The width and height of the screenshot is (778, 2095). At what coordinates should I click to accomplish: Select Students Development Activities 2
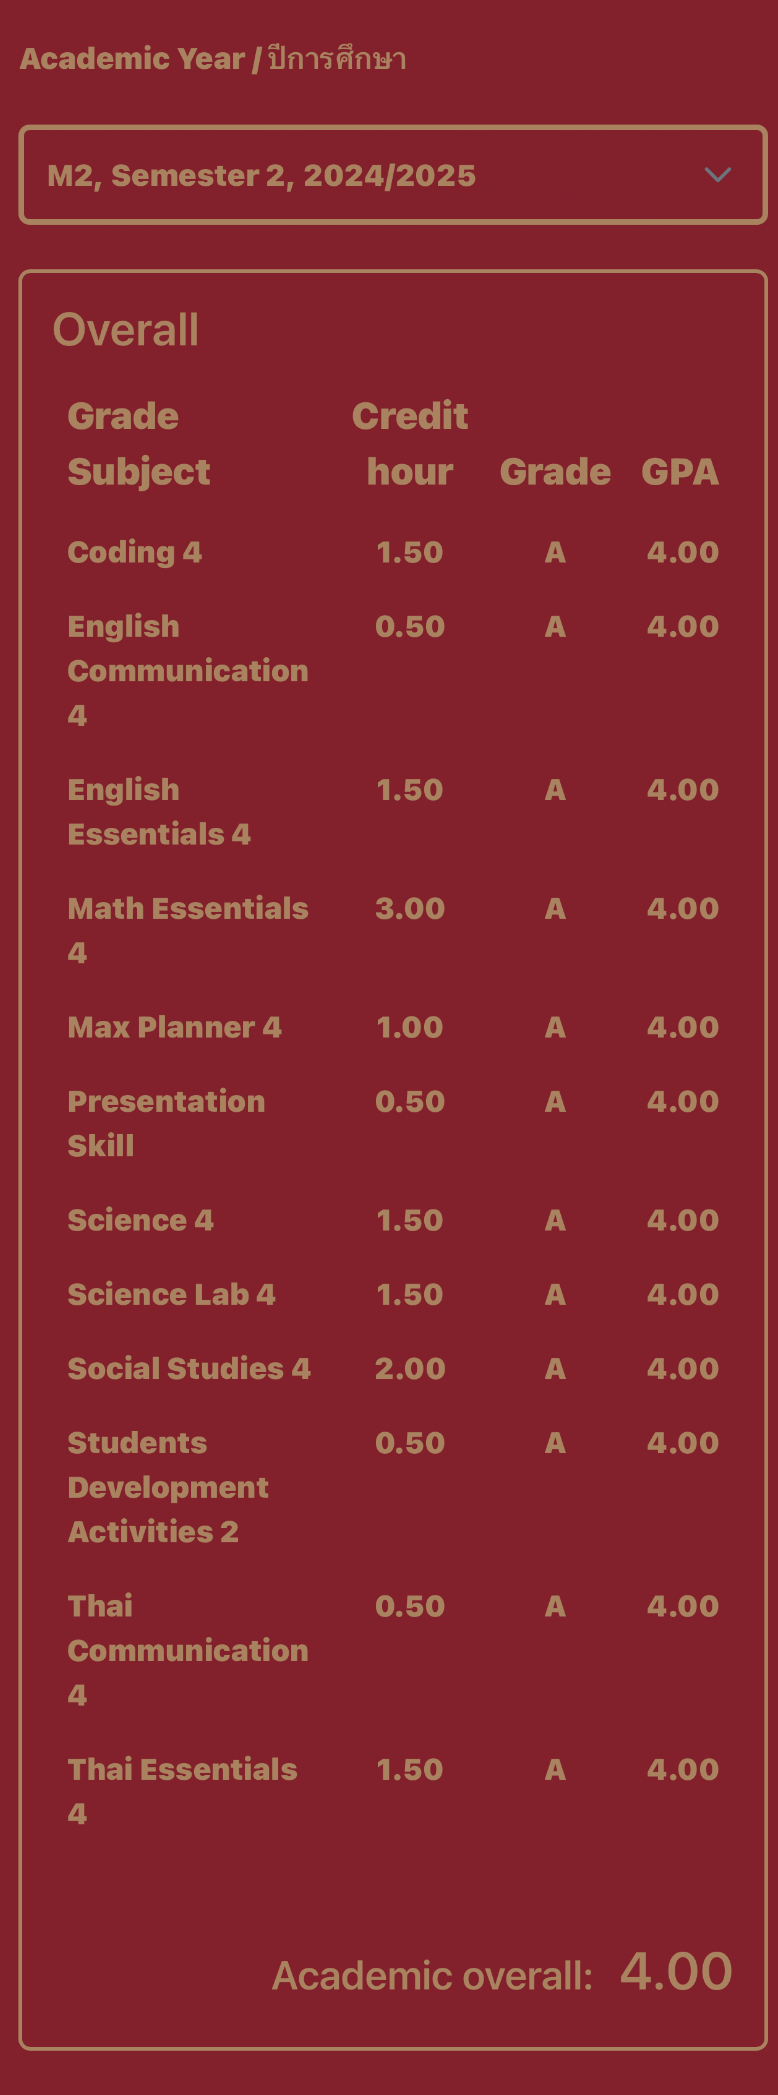pyautogui.click(x=168, y=1487)
